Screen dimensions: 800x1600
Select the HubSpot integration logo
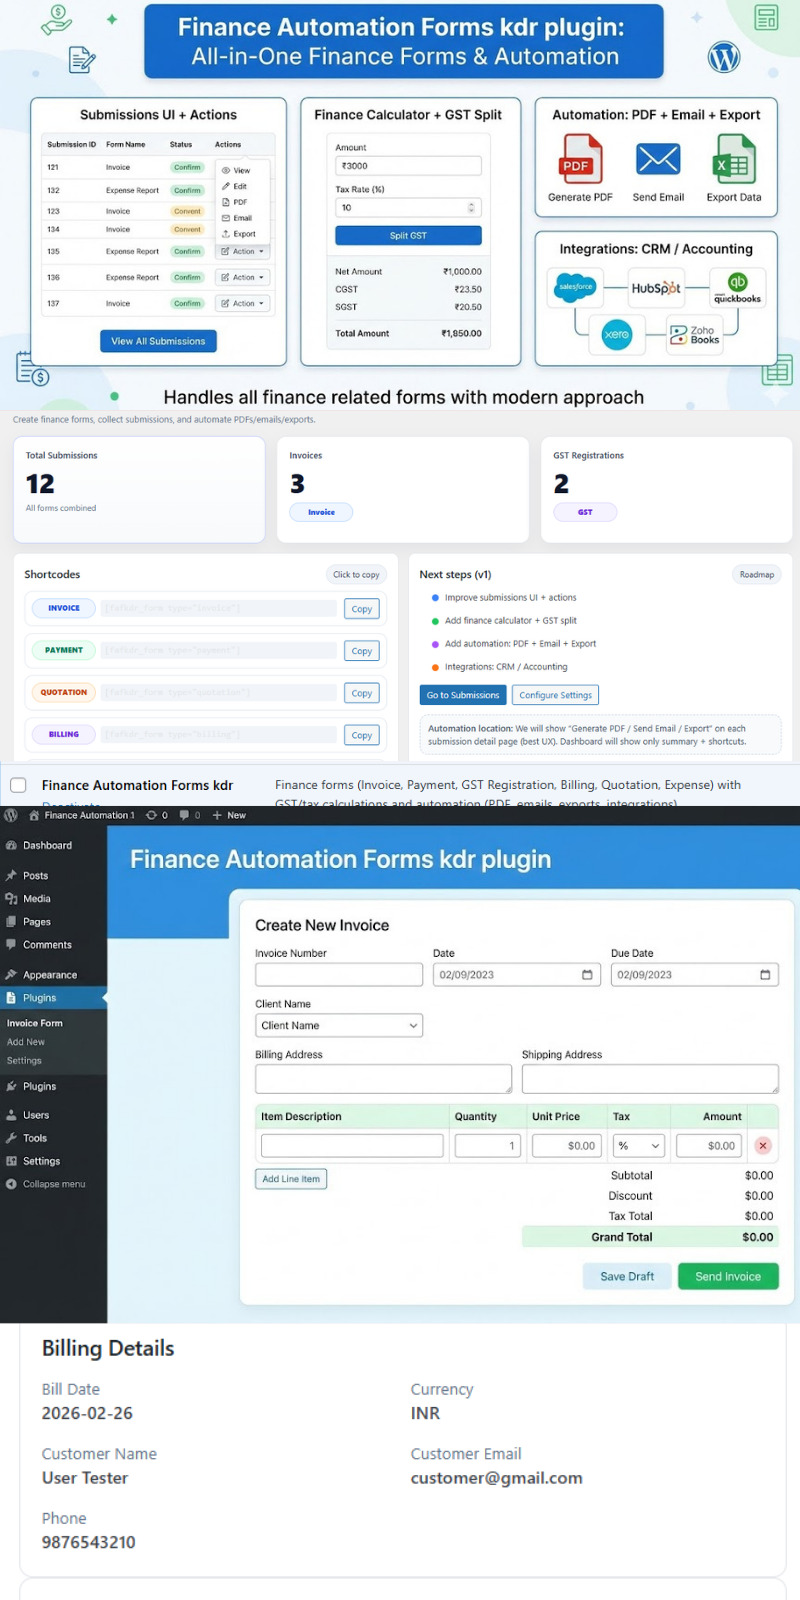(656, 288)
